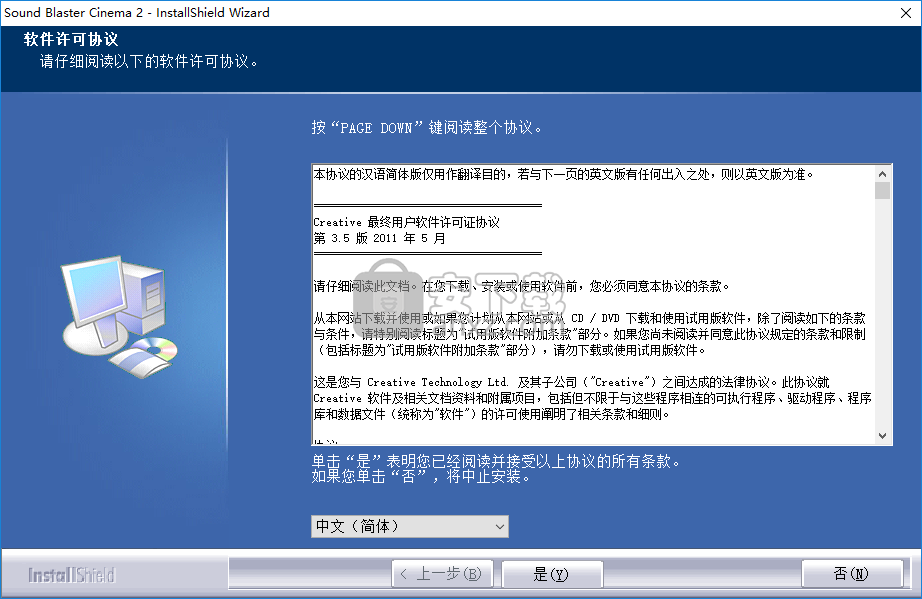This screenshot has height=599, width=922.
Task: Click the paragraph starting 请仔细阅读此文档
Action: pos(521,286)
